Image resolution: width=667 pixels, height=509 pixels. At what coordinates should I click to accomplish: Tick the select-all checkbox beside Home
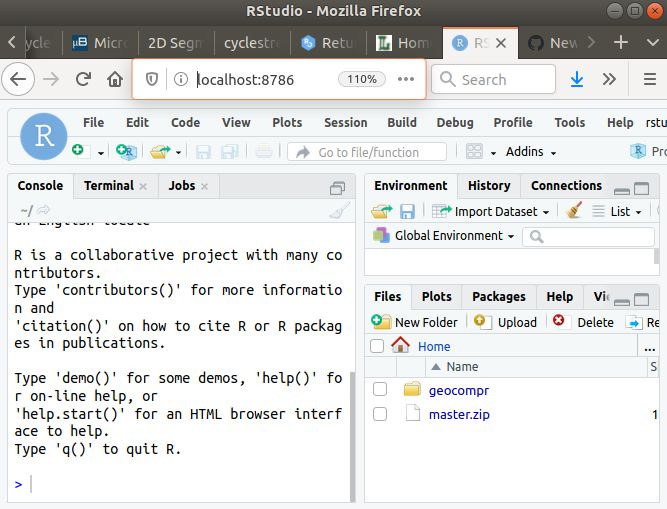tap(377, 346)
